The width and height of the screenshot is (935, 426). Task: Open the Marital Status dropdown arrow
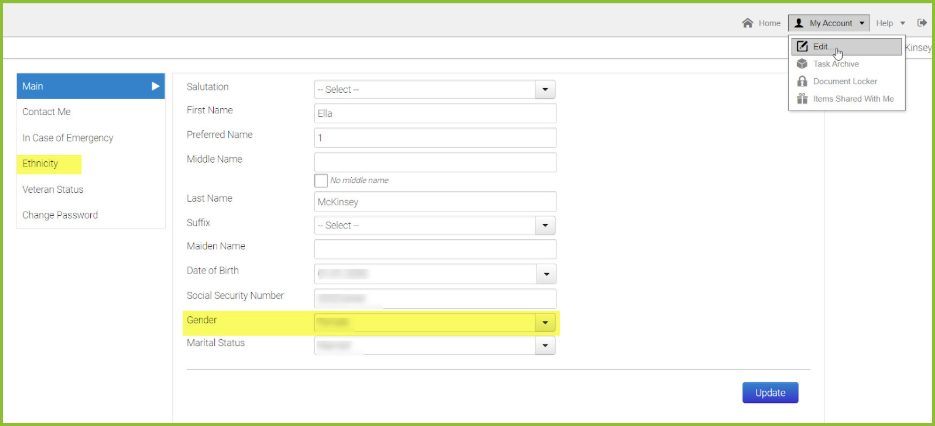[x=545, y=345]
